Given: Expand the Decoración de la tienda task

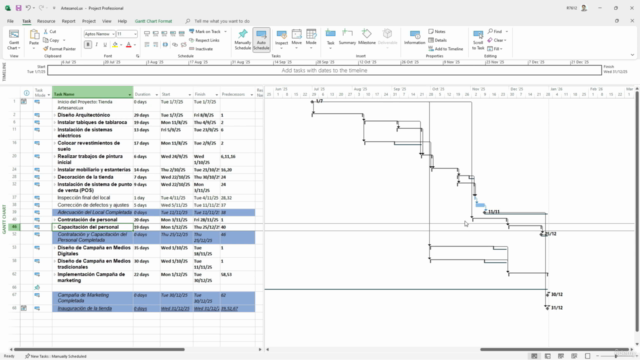Looking at the screenshot, I should (55, 177).
